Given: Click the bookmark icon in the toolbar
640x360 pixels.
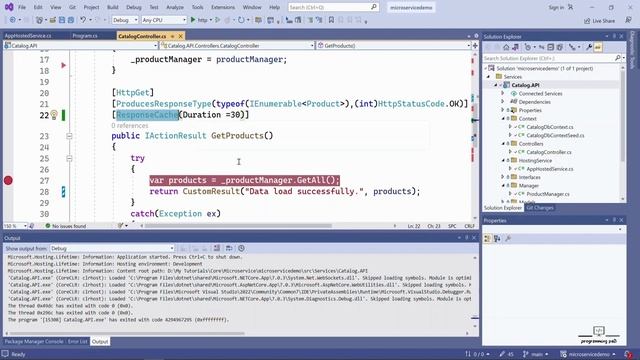Looking at the screenshot, I should (x=331, y=20).
